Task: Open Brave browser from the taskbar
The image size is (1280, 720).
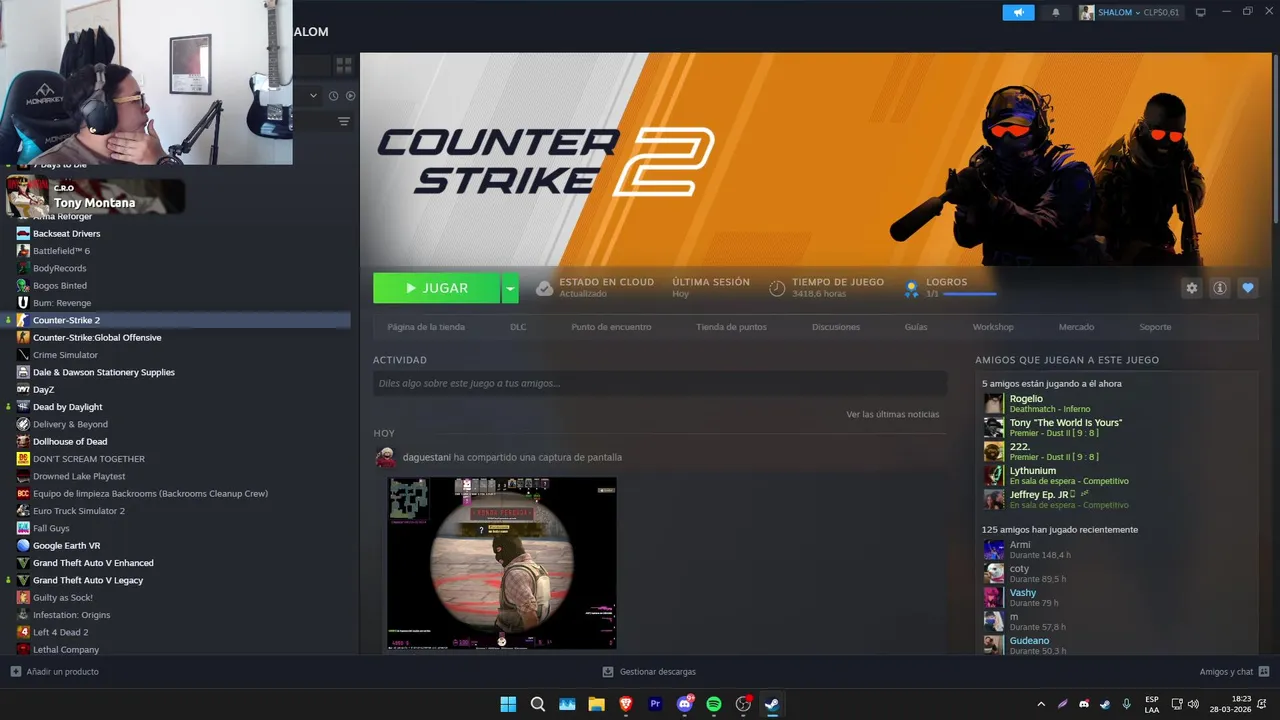Action: [626, 704]
